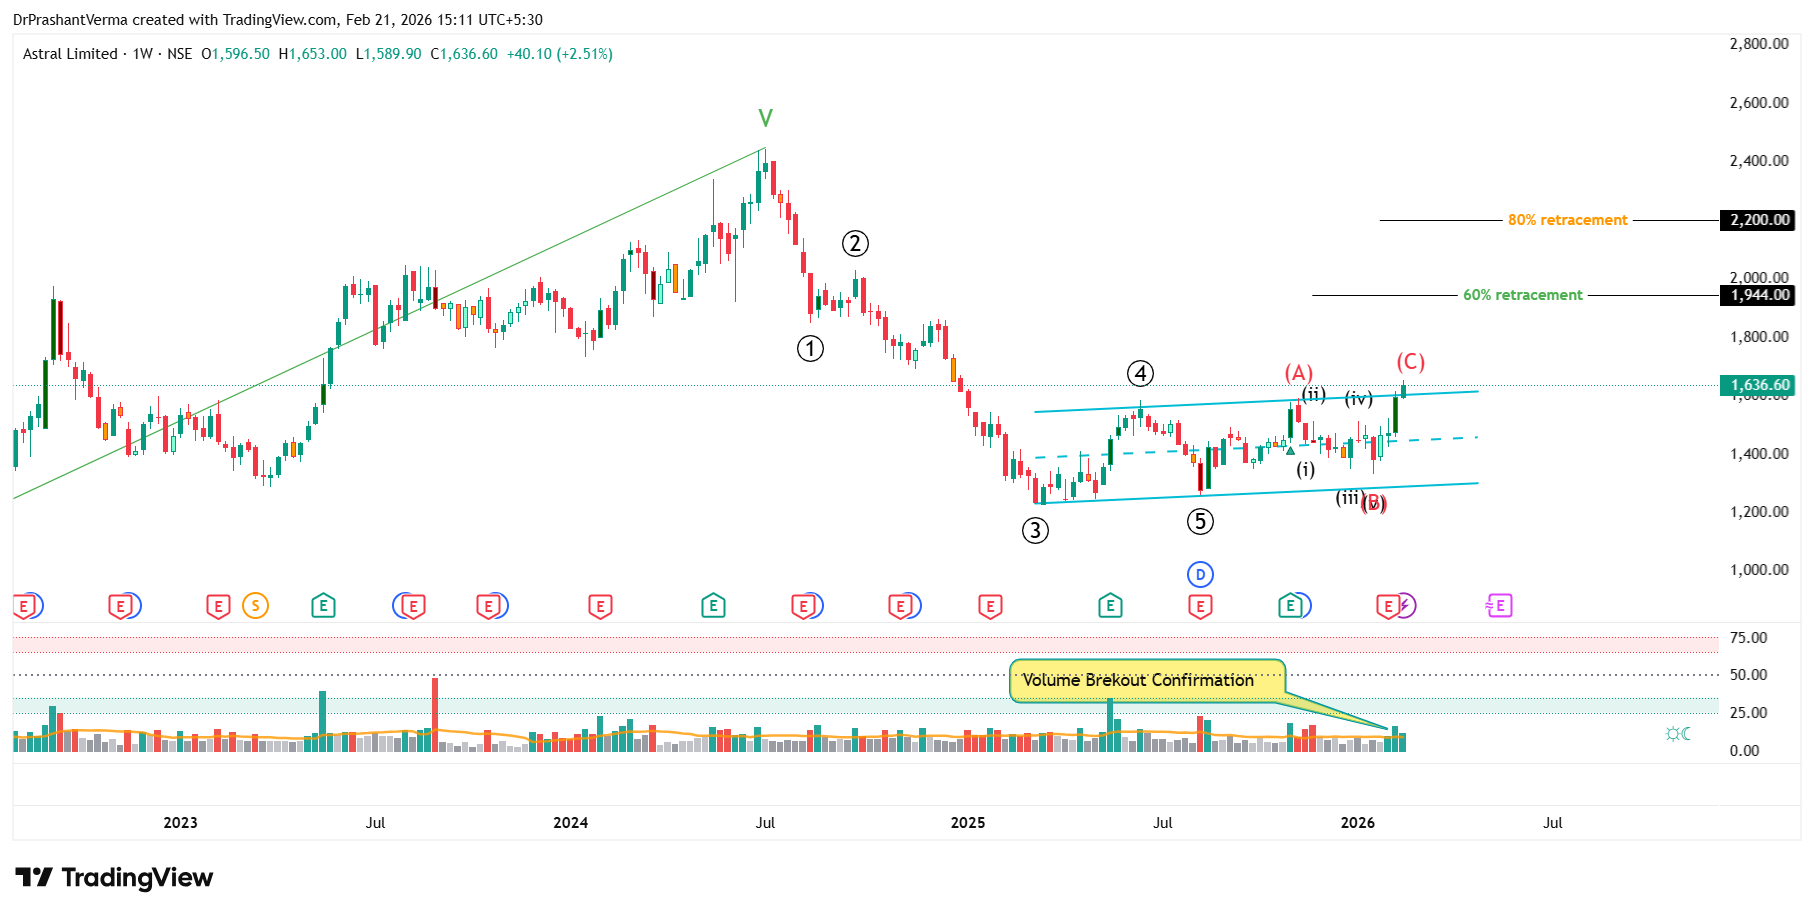Image resolution: width=1814 pixels, height=915 pixels.
Task: Click the C1,636.60 close value in the header
Action: [x=464, y=54]
